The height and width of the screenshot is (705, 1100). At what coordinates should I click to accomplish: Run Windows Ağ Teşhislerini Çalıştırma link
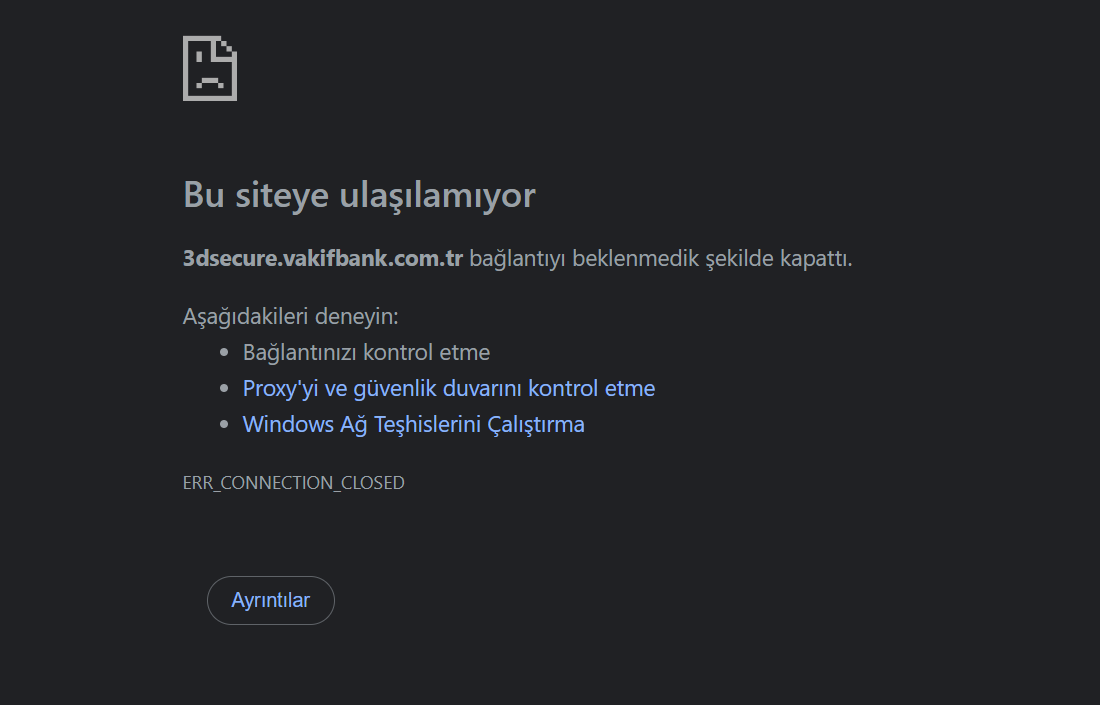coord(413,424)
